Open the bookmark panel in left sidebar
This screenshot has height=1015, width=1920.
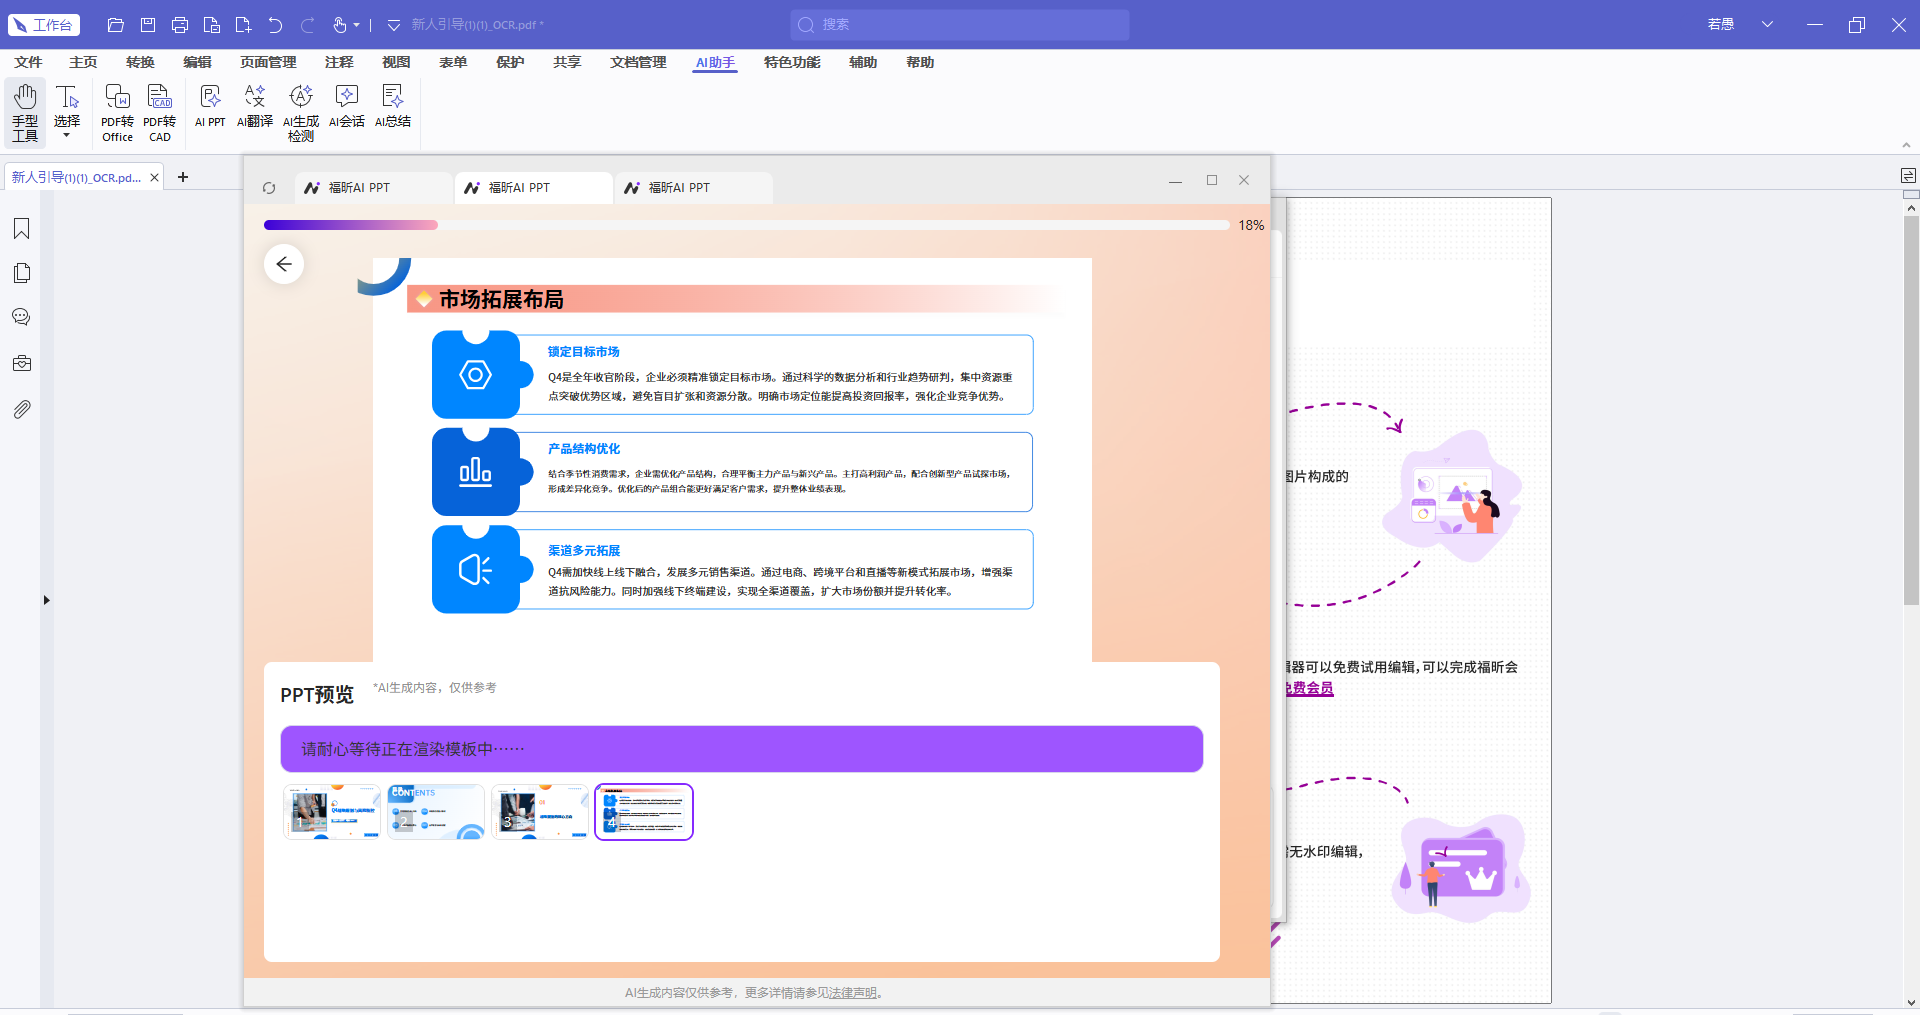tap(21, 229)
